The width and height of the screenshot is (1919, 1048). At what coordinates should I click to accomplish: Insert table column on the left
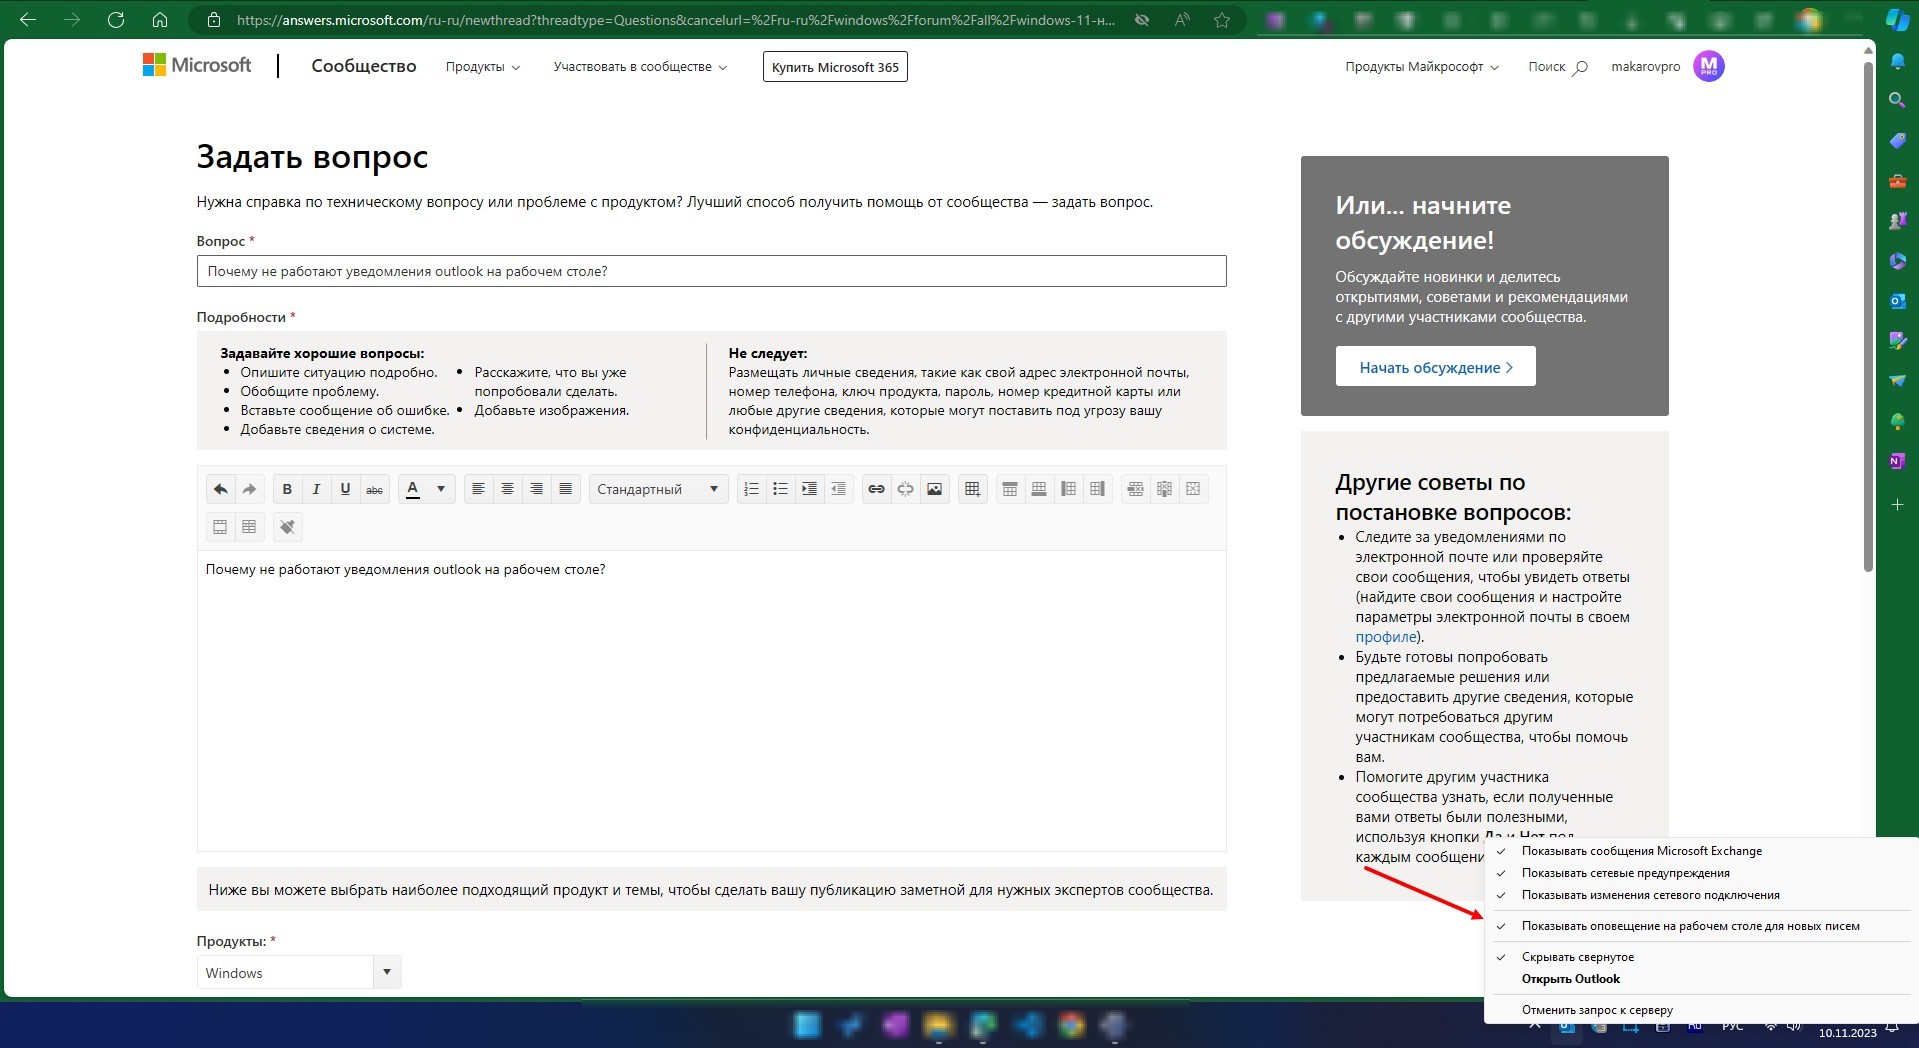(1068, 489)
